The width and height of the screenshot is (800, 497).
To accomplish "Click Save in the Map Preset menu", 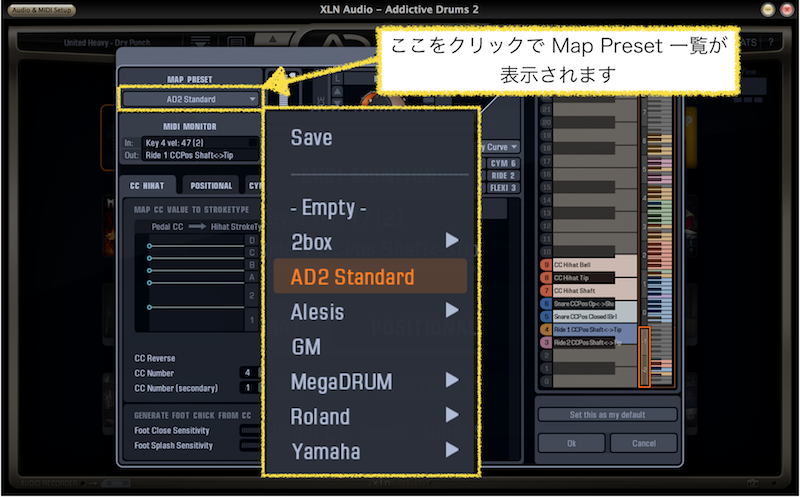I will coord(311,138).
